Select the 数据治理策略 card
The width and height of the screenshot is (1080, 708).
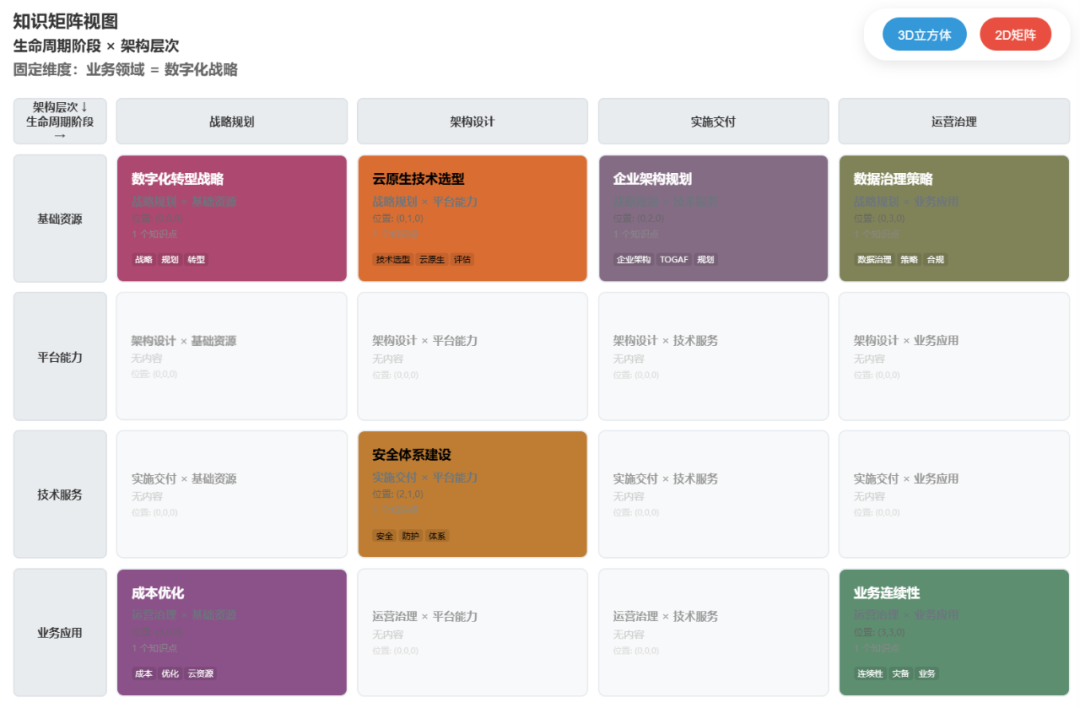[x=953, y=218]
